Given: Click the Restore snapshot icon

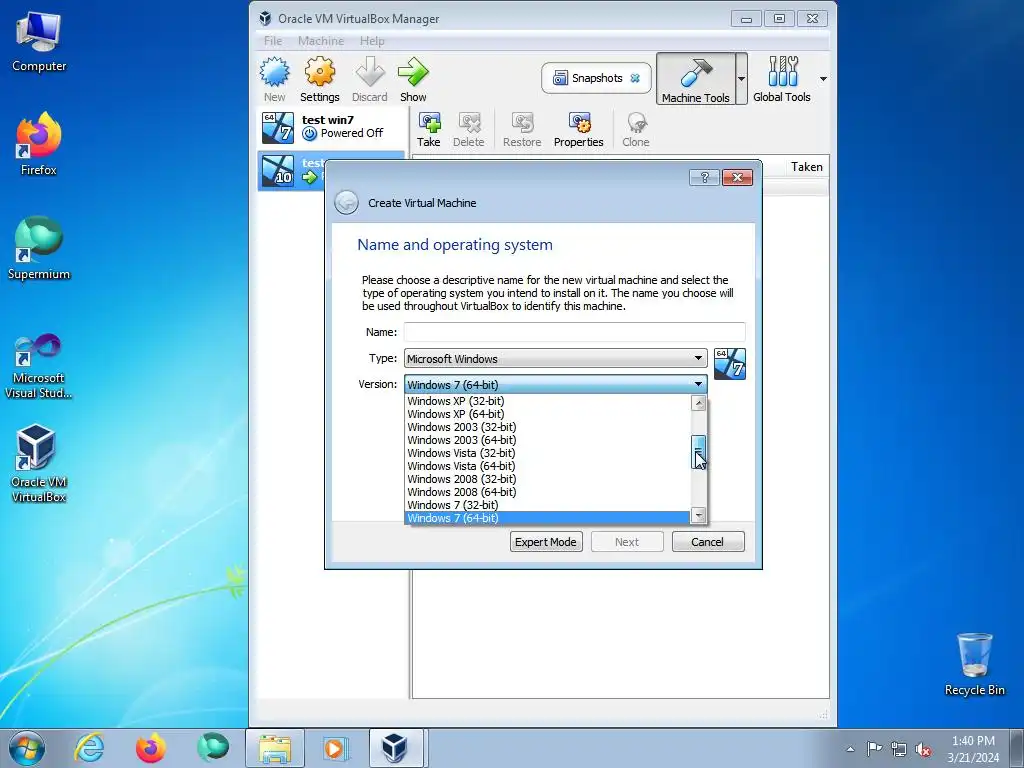Looking at the screenshot, I should pos(522,129).
